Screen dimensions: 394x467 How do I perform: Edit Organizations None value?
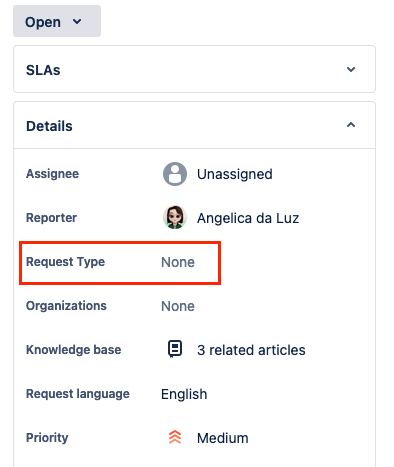pos(178,306)
